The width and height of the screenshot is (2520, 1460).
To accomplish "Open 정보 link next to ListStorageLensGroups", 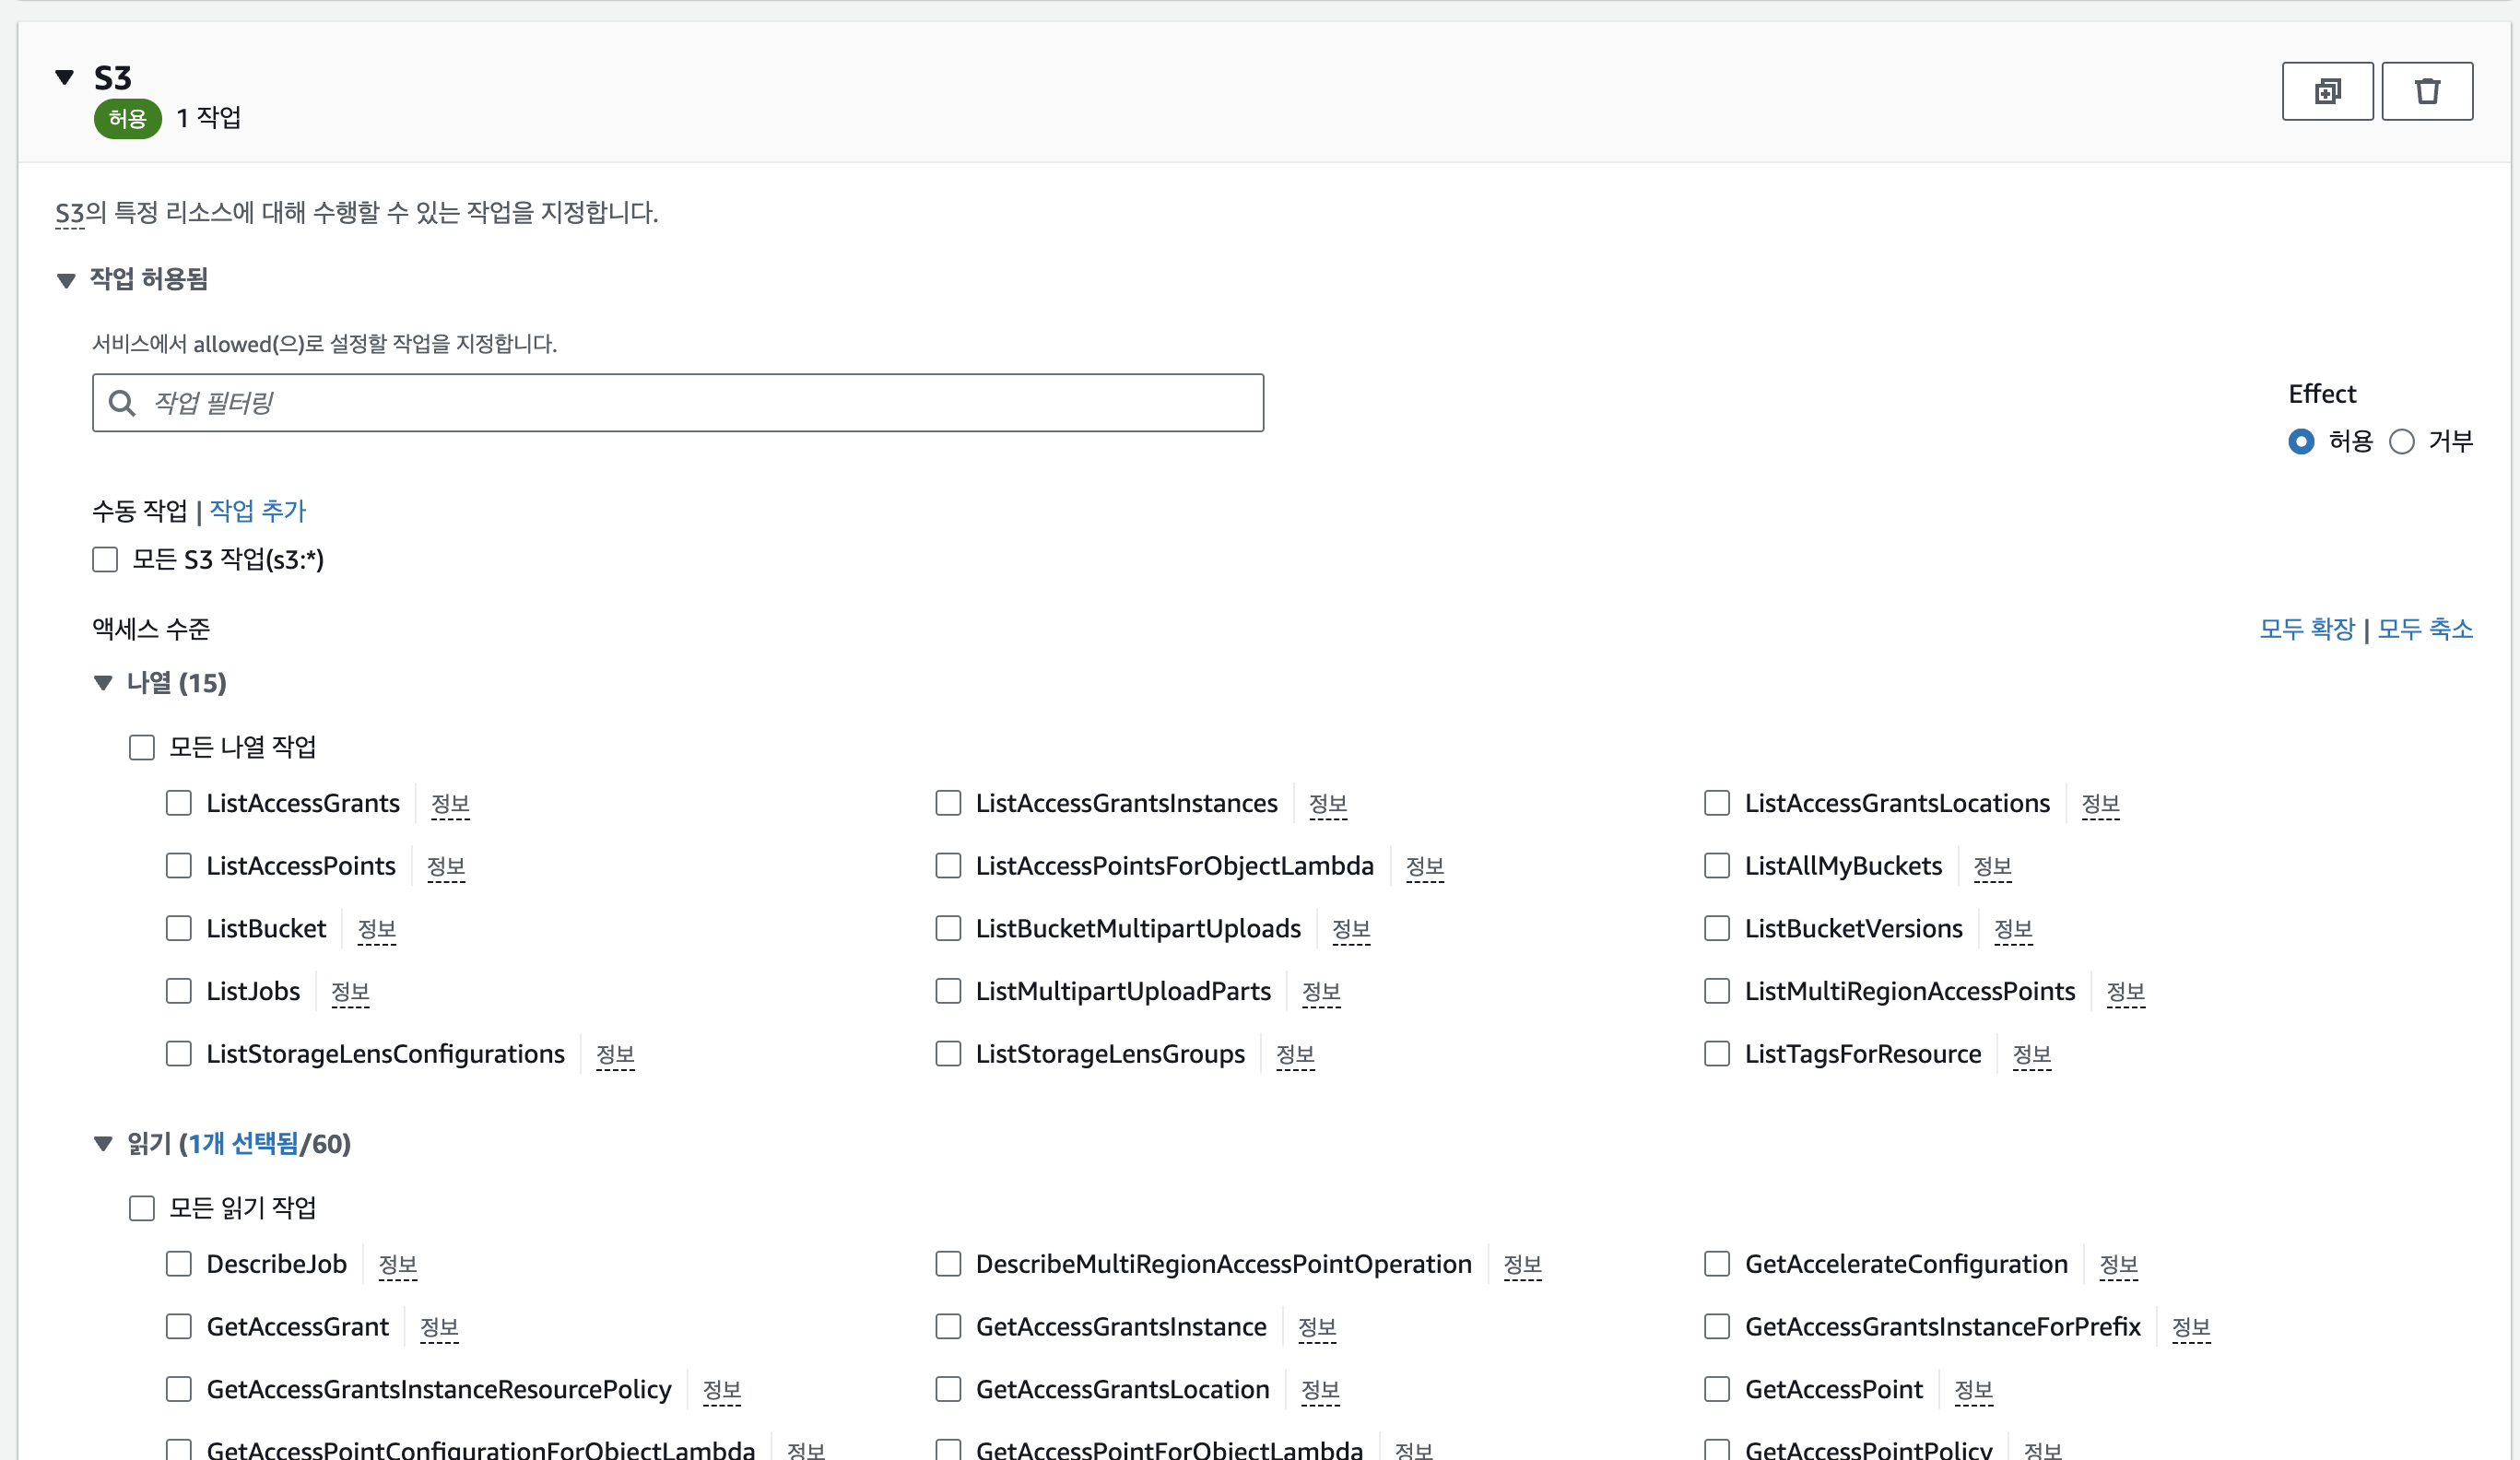I will pyautogui.click(x=1295, y=1055).
